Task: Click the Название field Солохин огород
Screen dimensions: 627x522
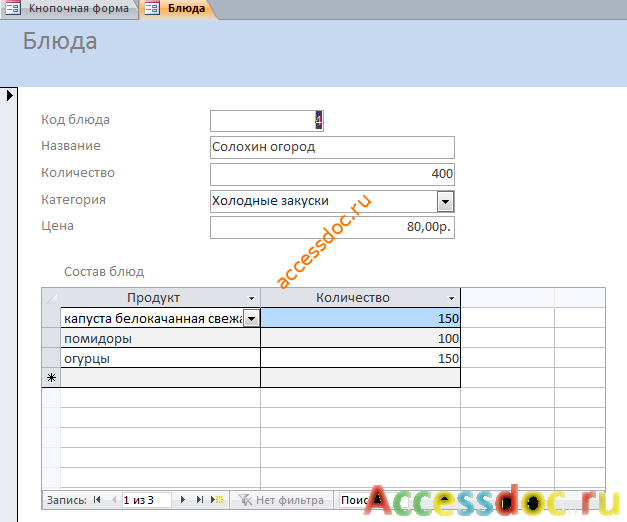Action: coord(332,147)
